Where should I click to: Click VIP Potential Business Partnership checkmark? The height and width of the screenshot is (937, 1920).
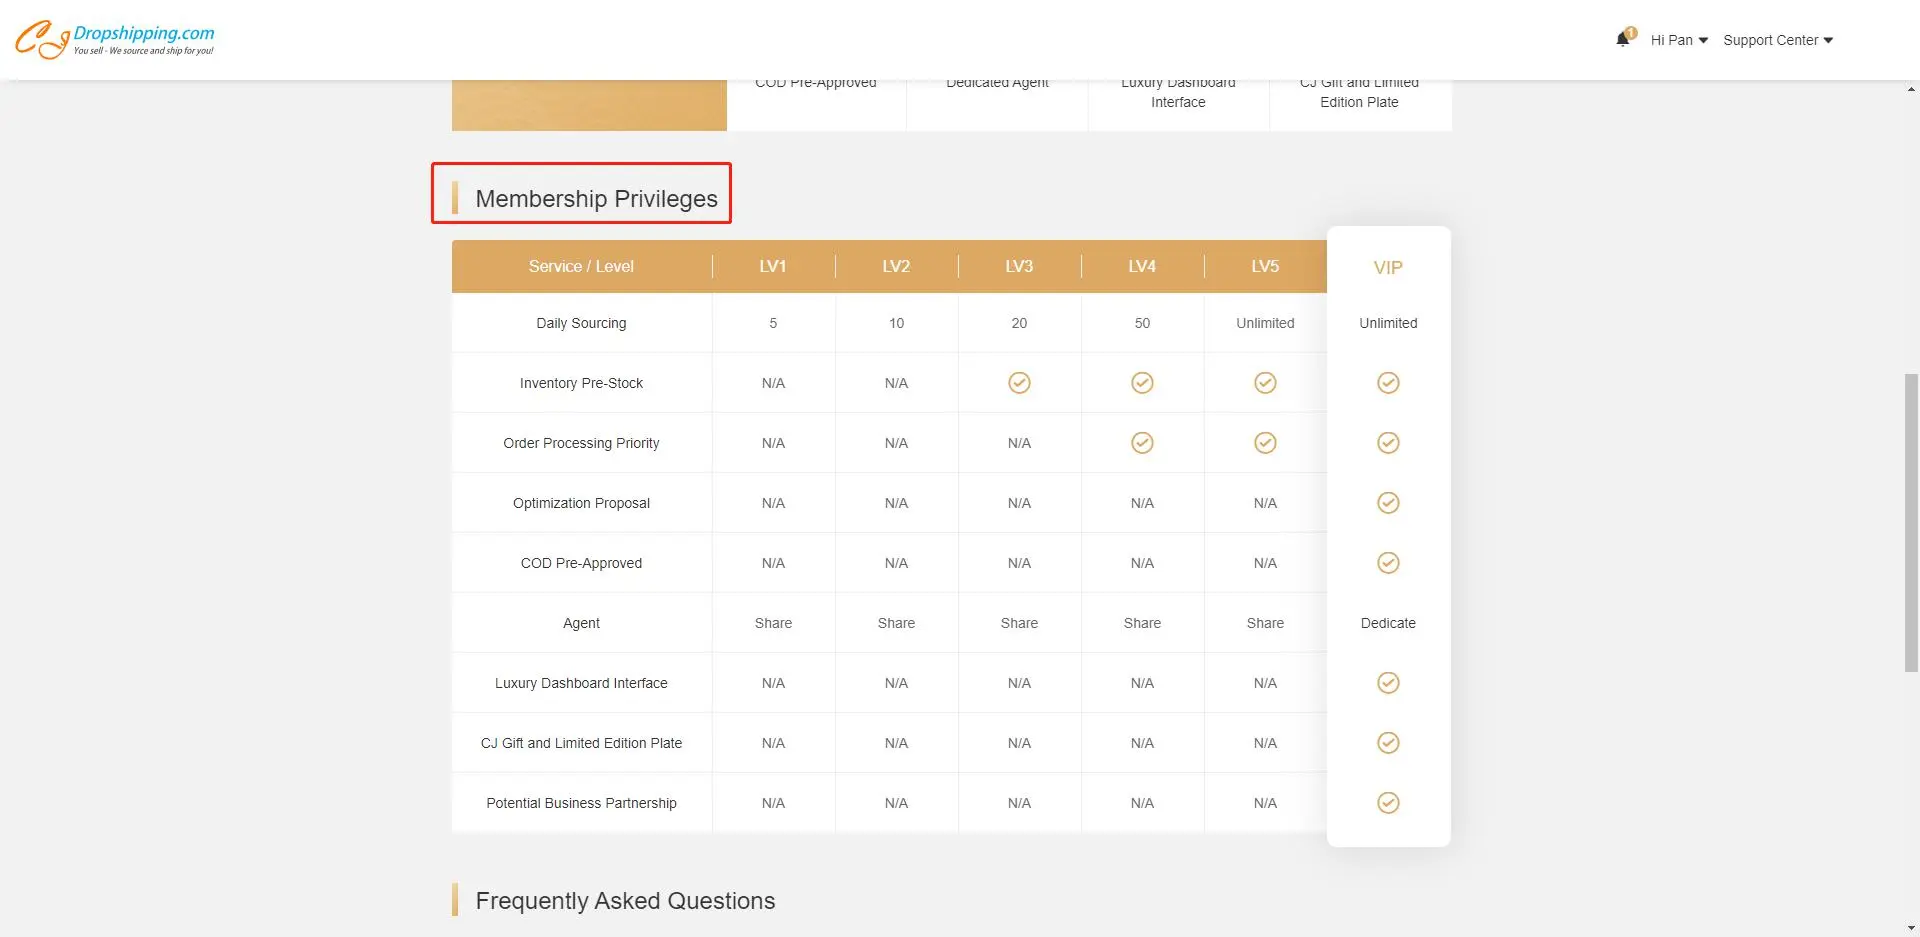(x=1388, y=803)
